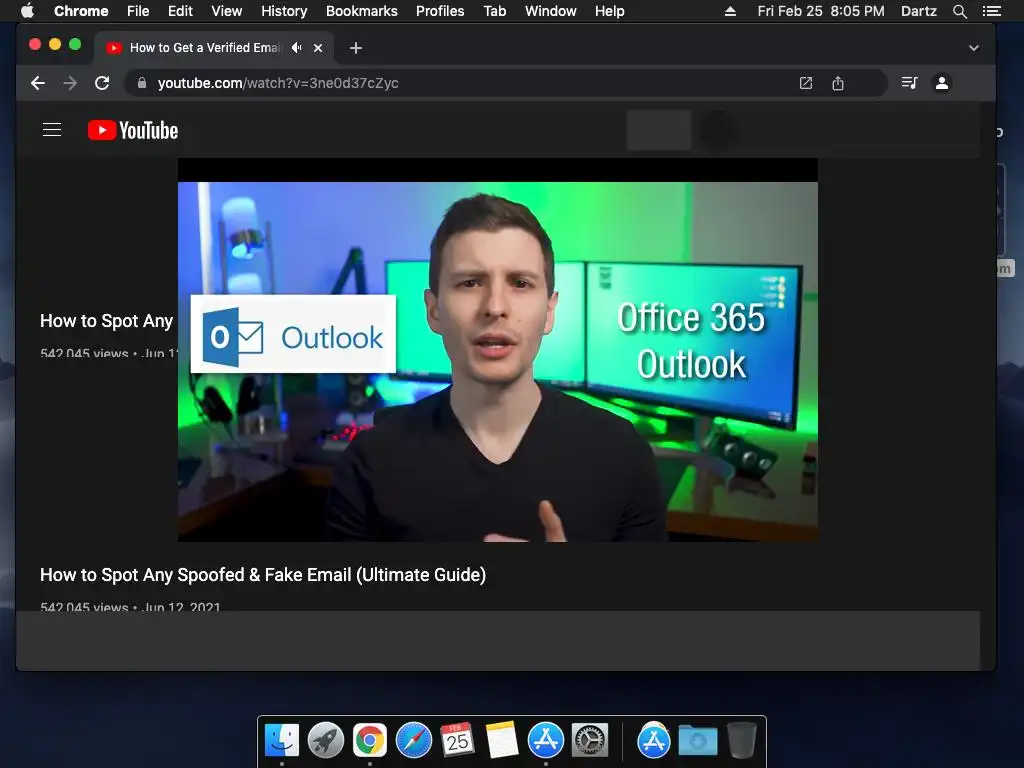Open the Tab menu
This screenshot has height=768, width=1024.
[x=495, y=11]
